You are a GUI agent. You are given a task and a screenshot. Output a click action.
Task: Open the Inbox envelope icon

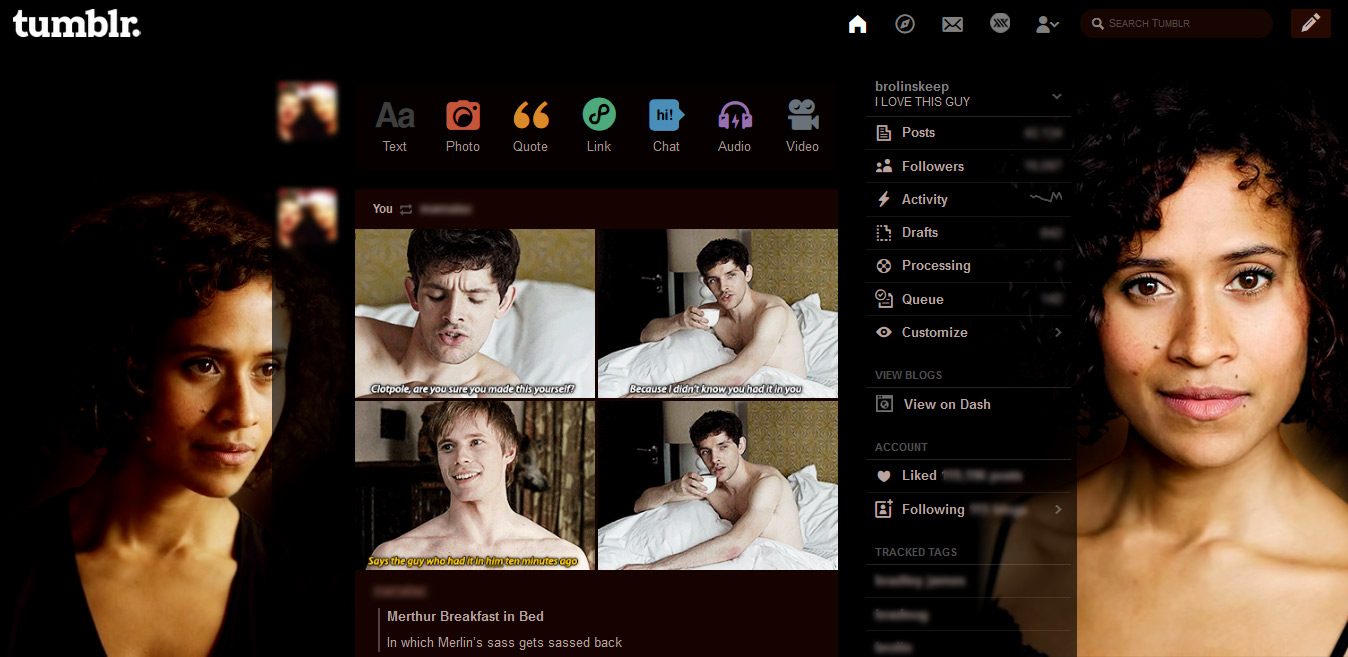952,24
